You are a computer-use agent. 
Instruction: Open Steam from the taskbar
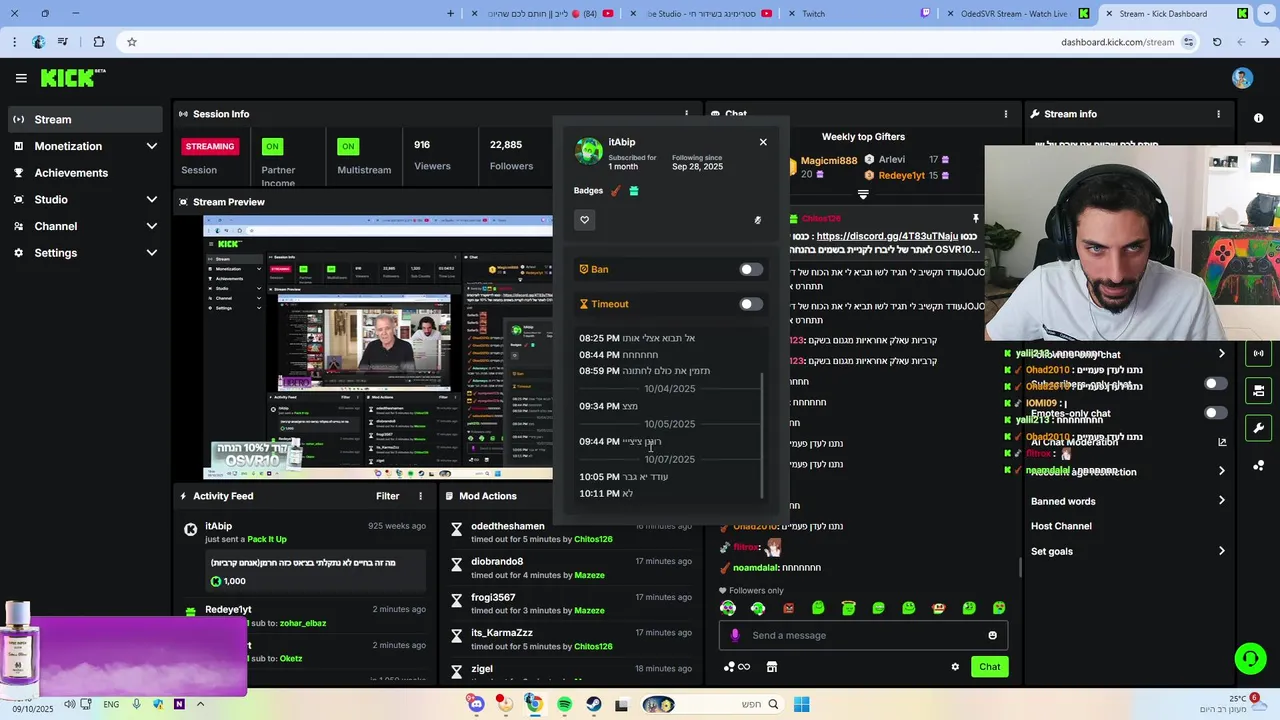click(x=593, y=705)
